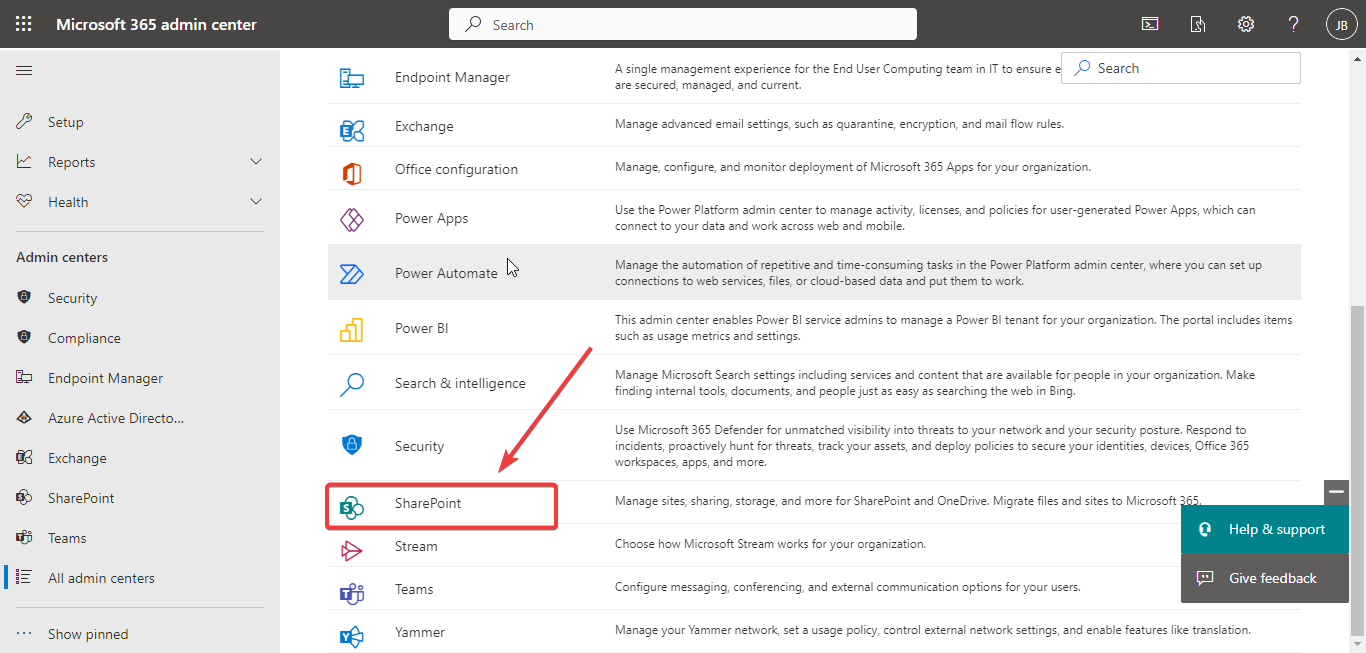1366x653 pixels.
Task: Click the sidebar Security shield icon
Action: click(24, 297)
